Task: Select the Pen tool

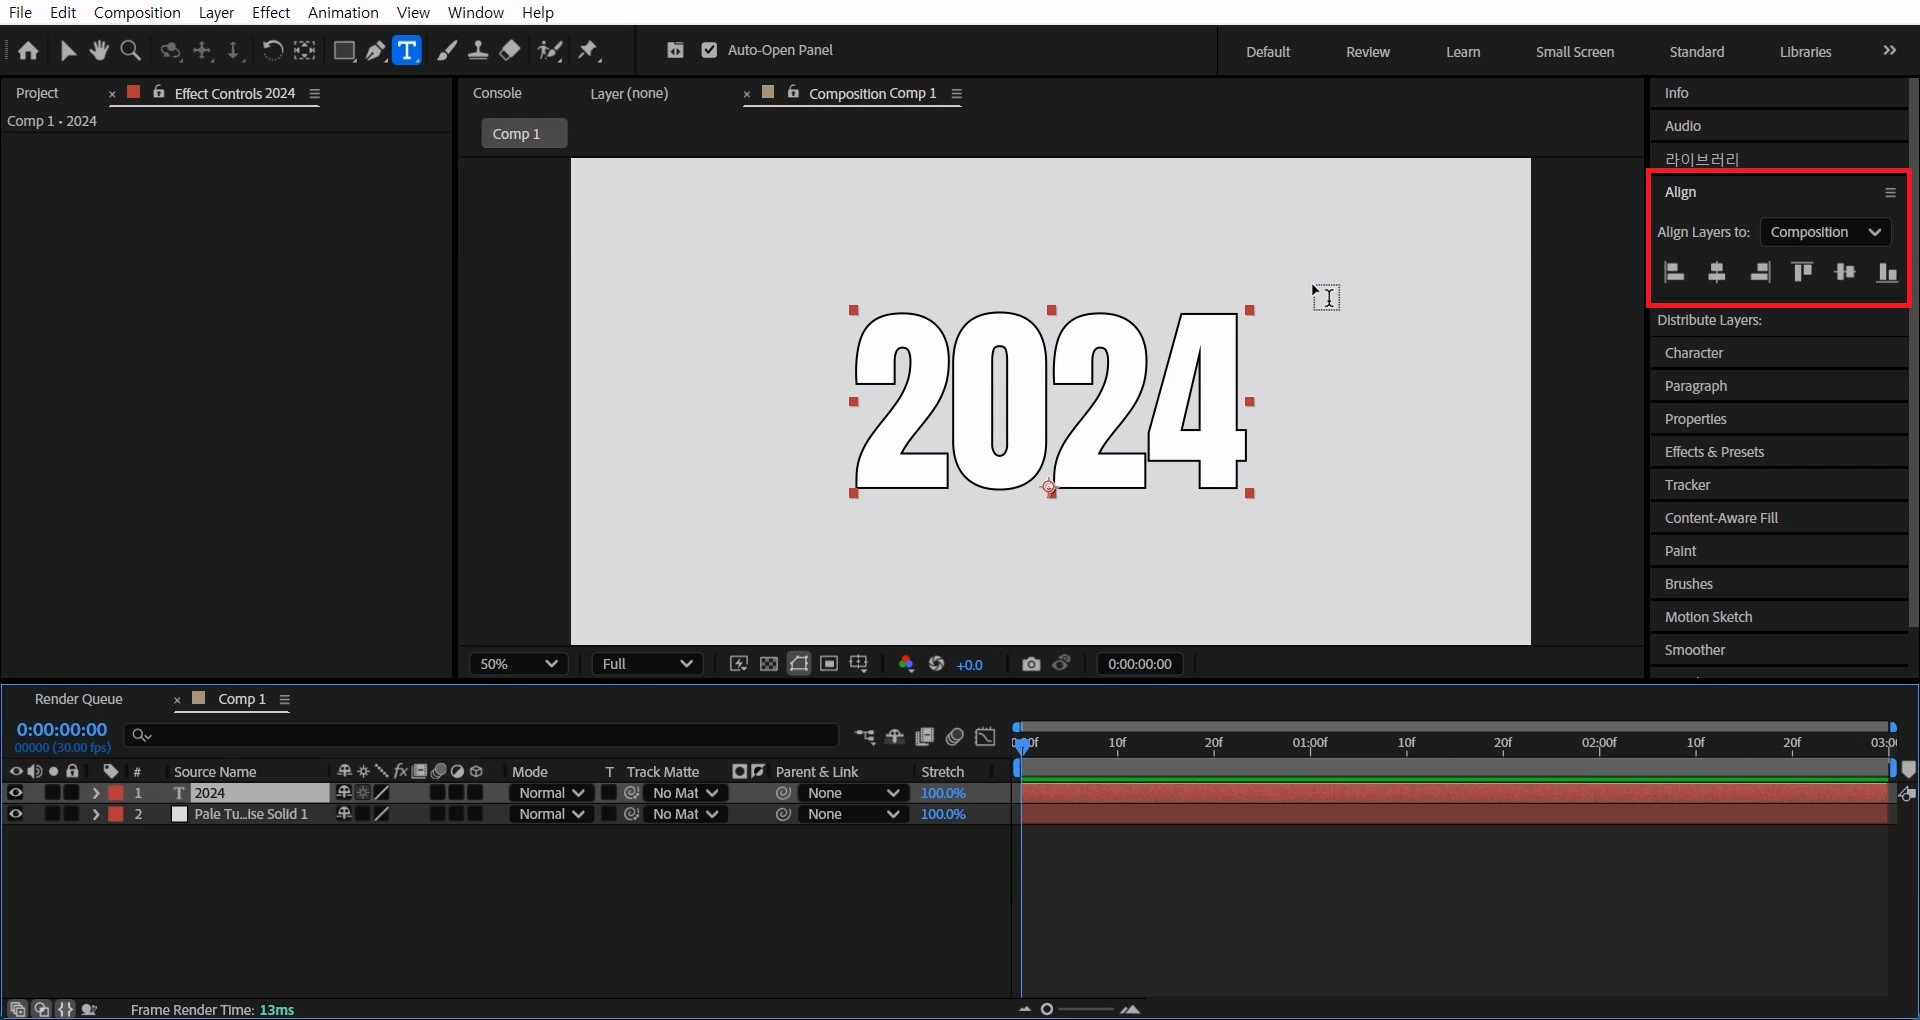Action: 376,51
